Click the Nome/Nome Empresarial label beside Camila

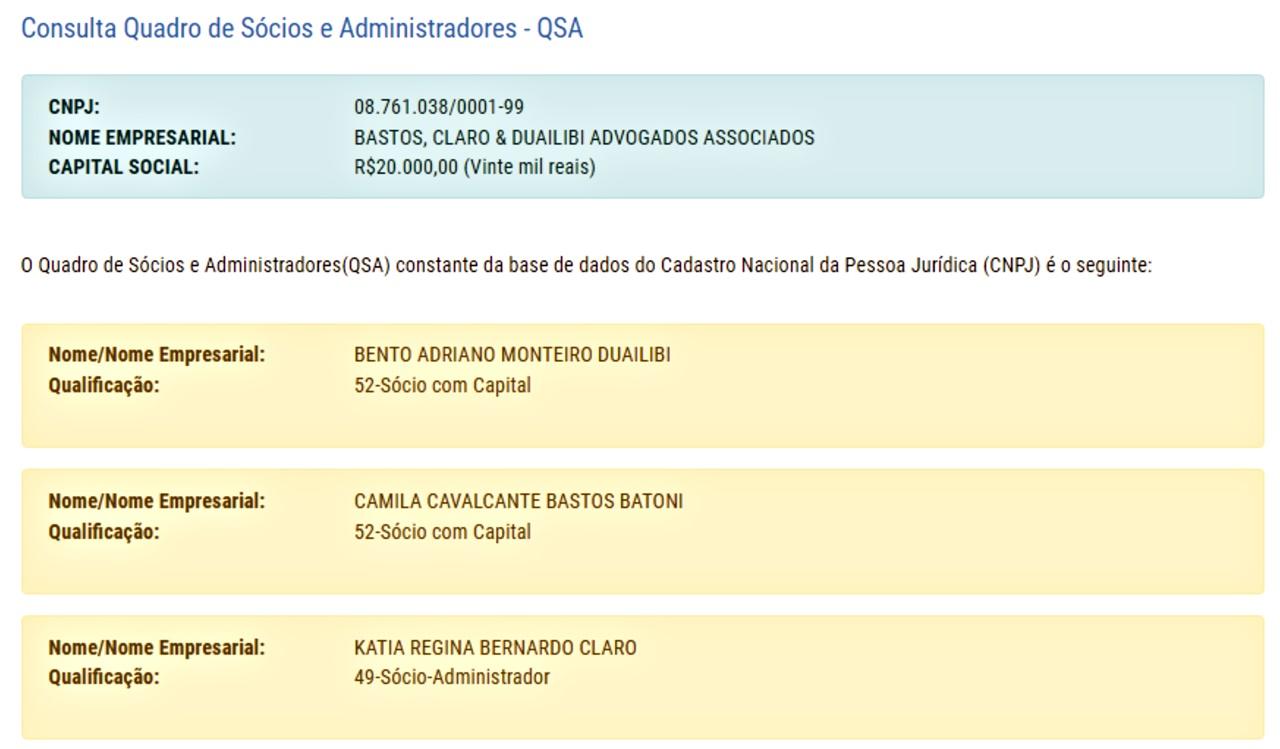coord(157,501)
